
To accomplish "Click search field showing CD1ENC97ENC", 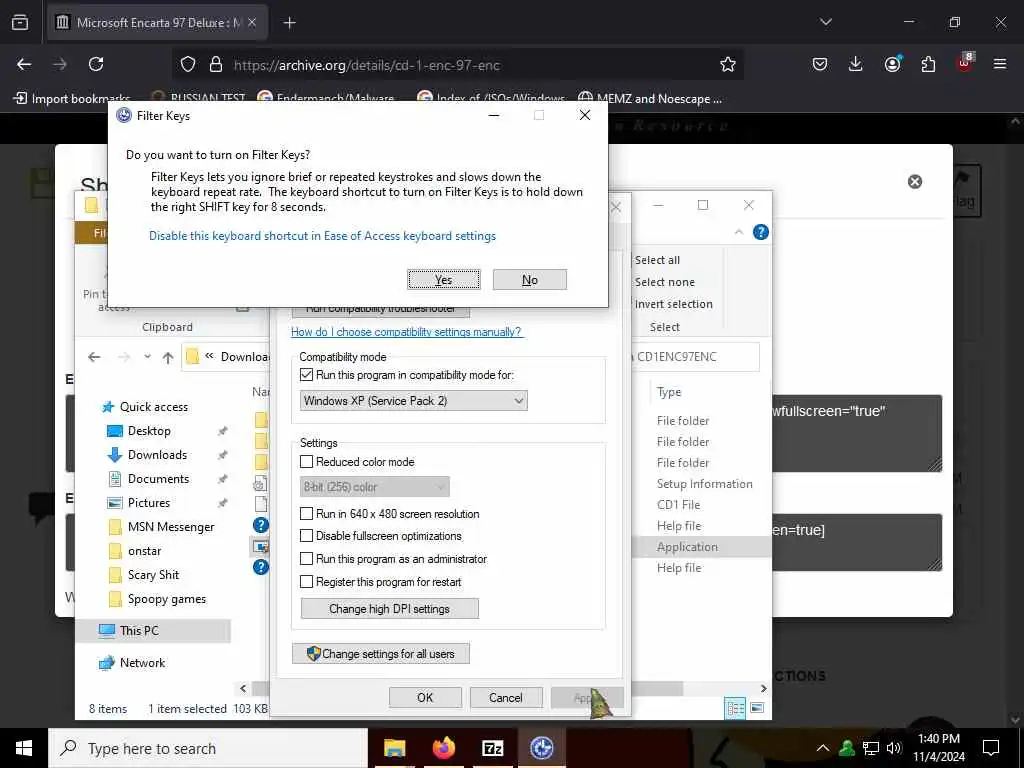I will coord(695,357).
